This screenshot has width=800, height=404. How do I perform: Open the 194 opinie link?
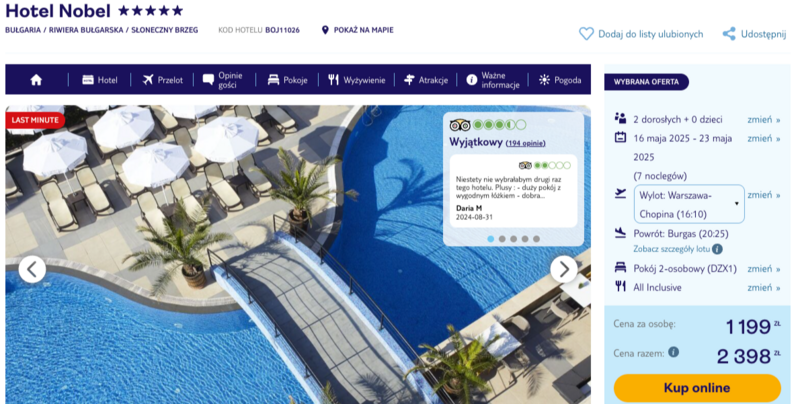click(x=526, y=143)
